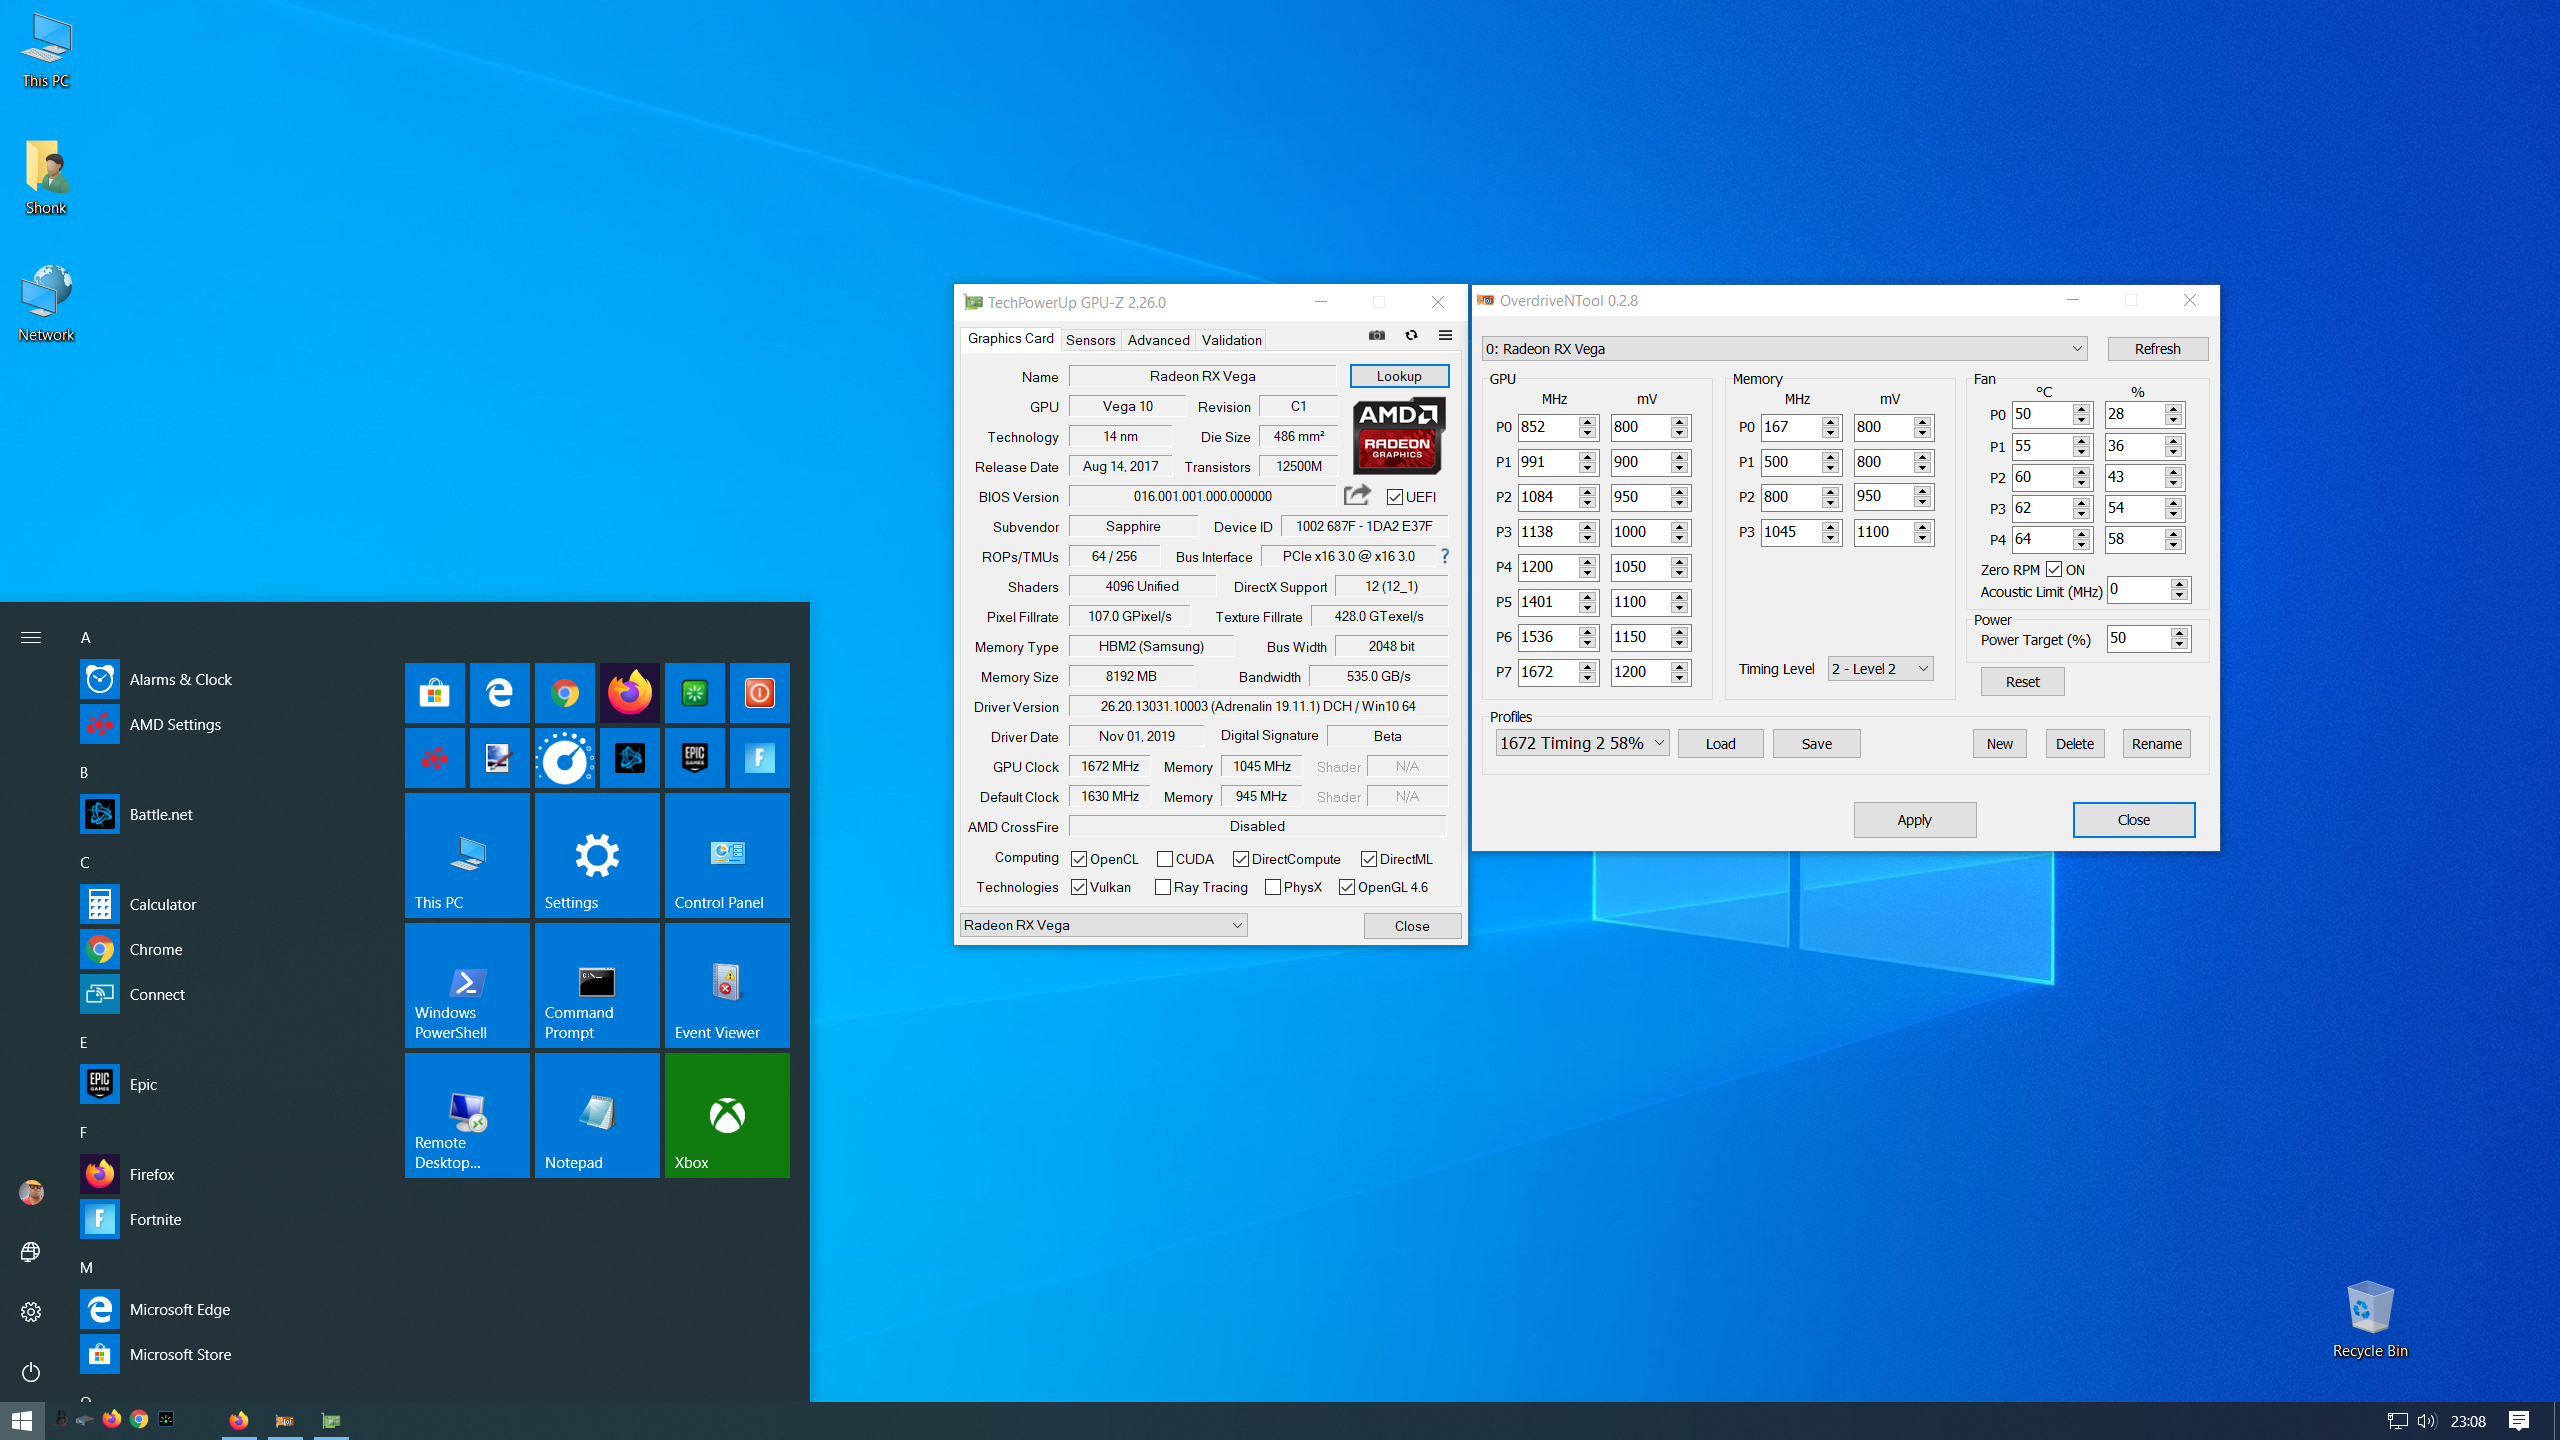
Task: Open the Epic Games small tile
Action: pos(695,758)
